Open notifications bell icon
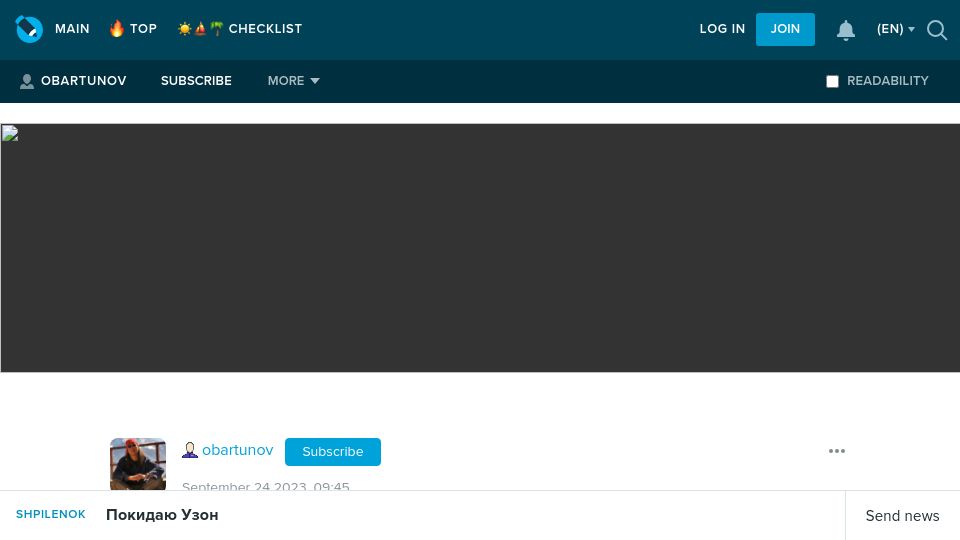This screenshot has width=960, height=540. 846,29
